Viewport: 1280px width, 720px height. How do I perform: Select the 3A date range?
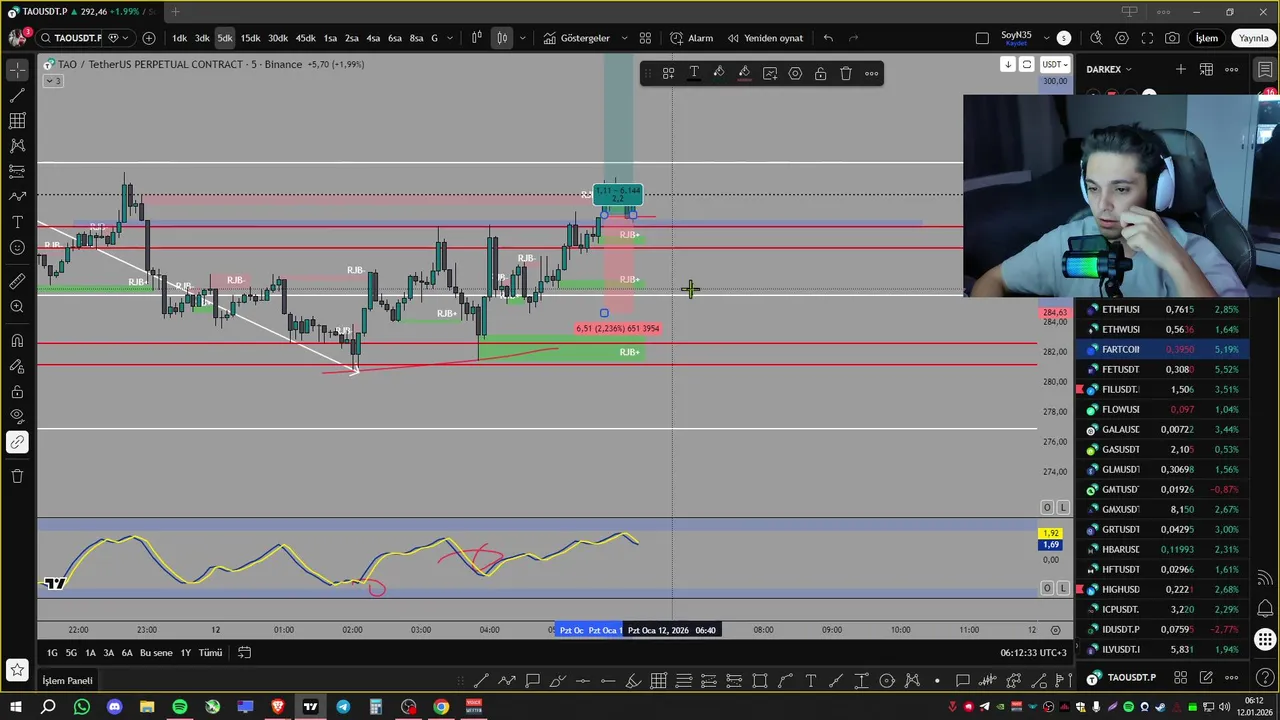pyautogui.click(x=108, y=653)
